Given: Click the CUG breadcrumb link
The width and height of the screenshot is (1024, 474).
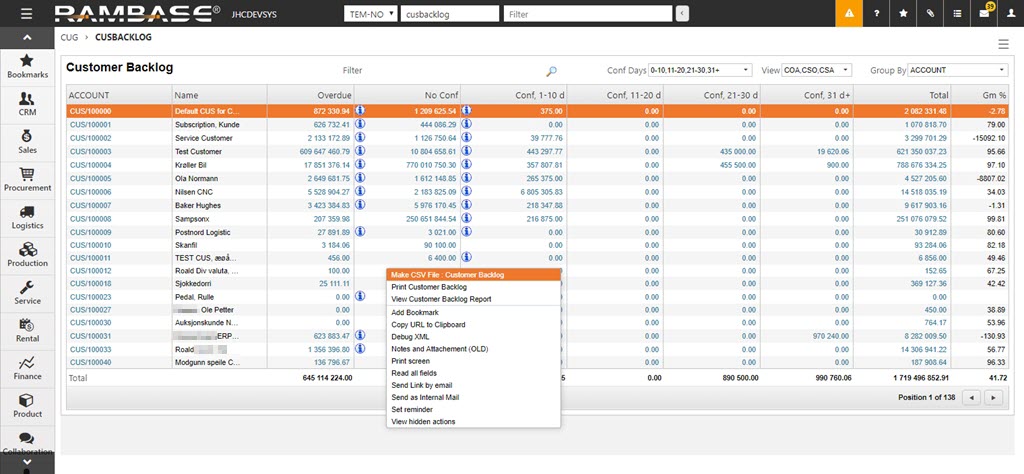Looking at the screenshot, I should click(x=69, y=38).
